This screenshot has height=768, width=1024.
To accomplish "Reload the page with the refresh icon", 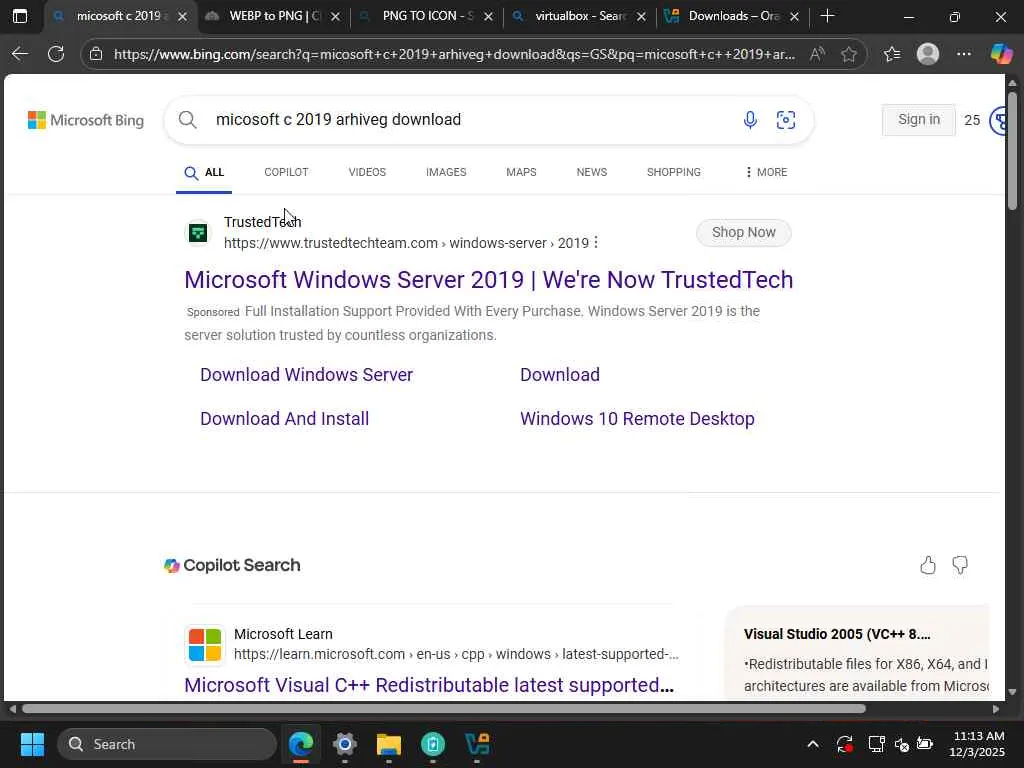I will 56,54.
